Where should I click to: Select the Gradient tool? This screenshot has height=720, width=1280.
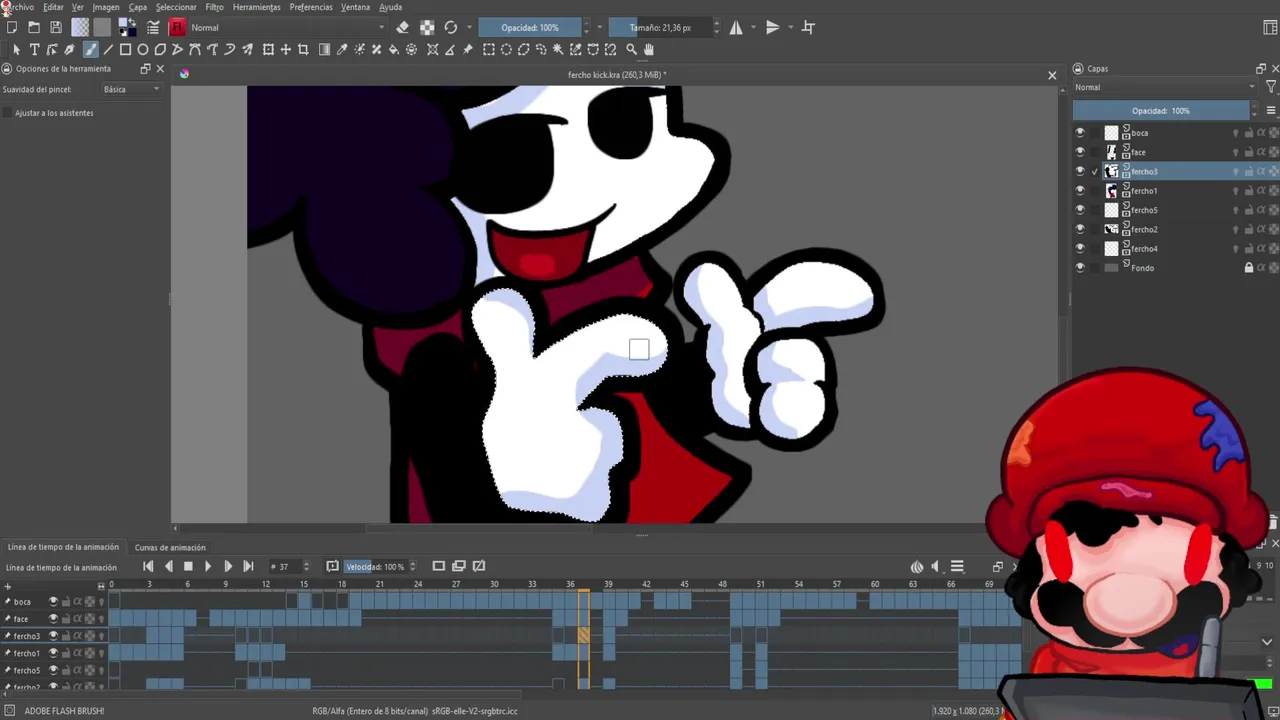pos(324,49)
